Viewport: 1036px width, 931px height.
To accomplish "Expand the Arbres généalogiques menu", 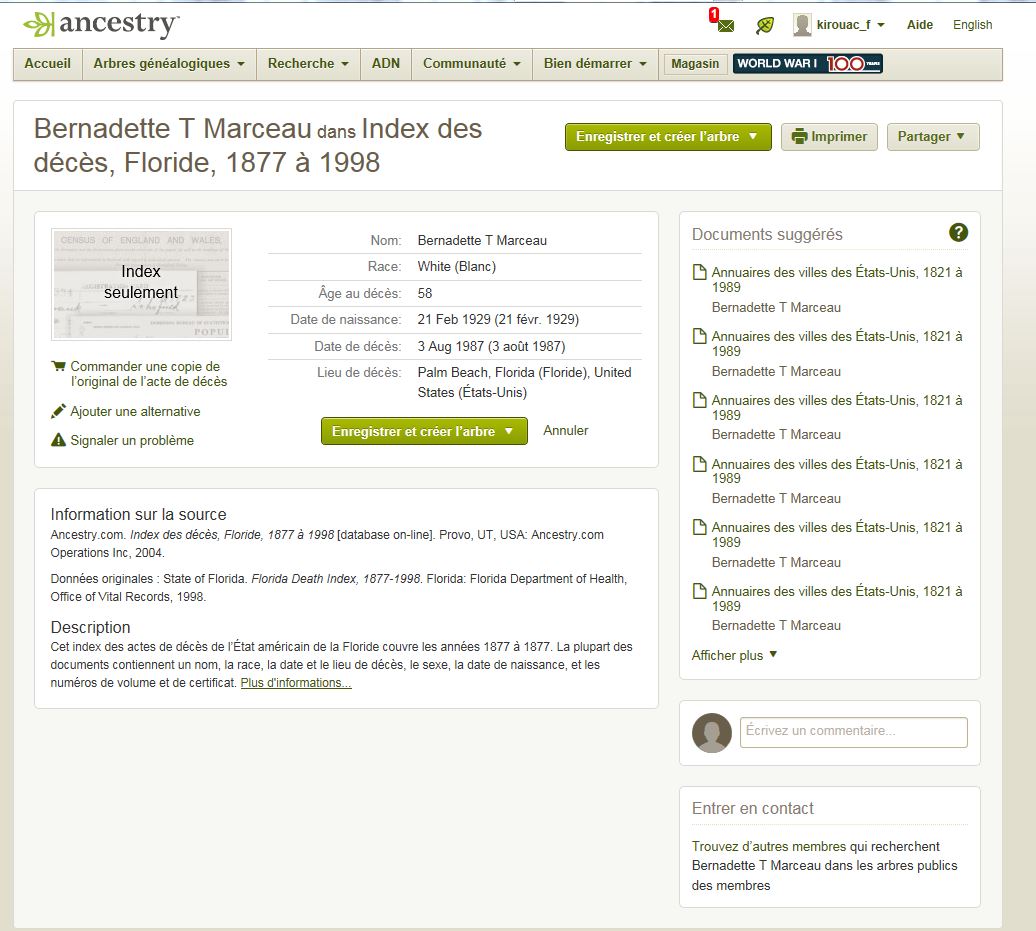I will point(169,63).
